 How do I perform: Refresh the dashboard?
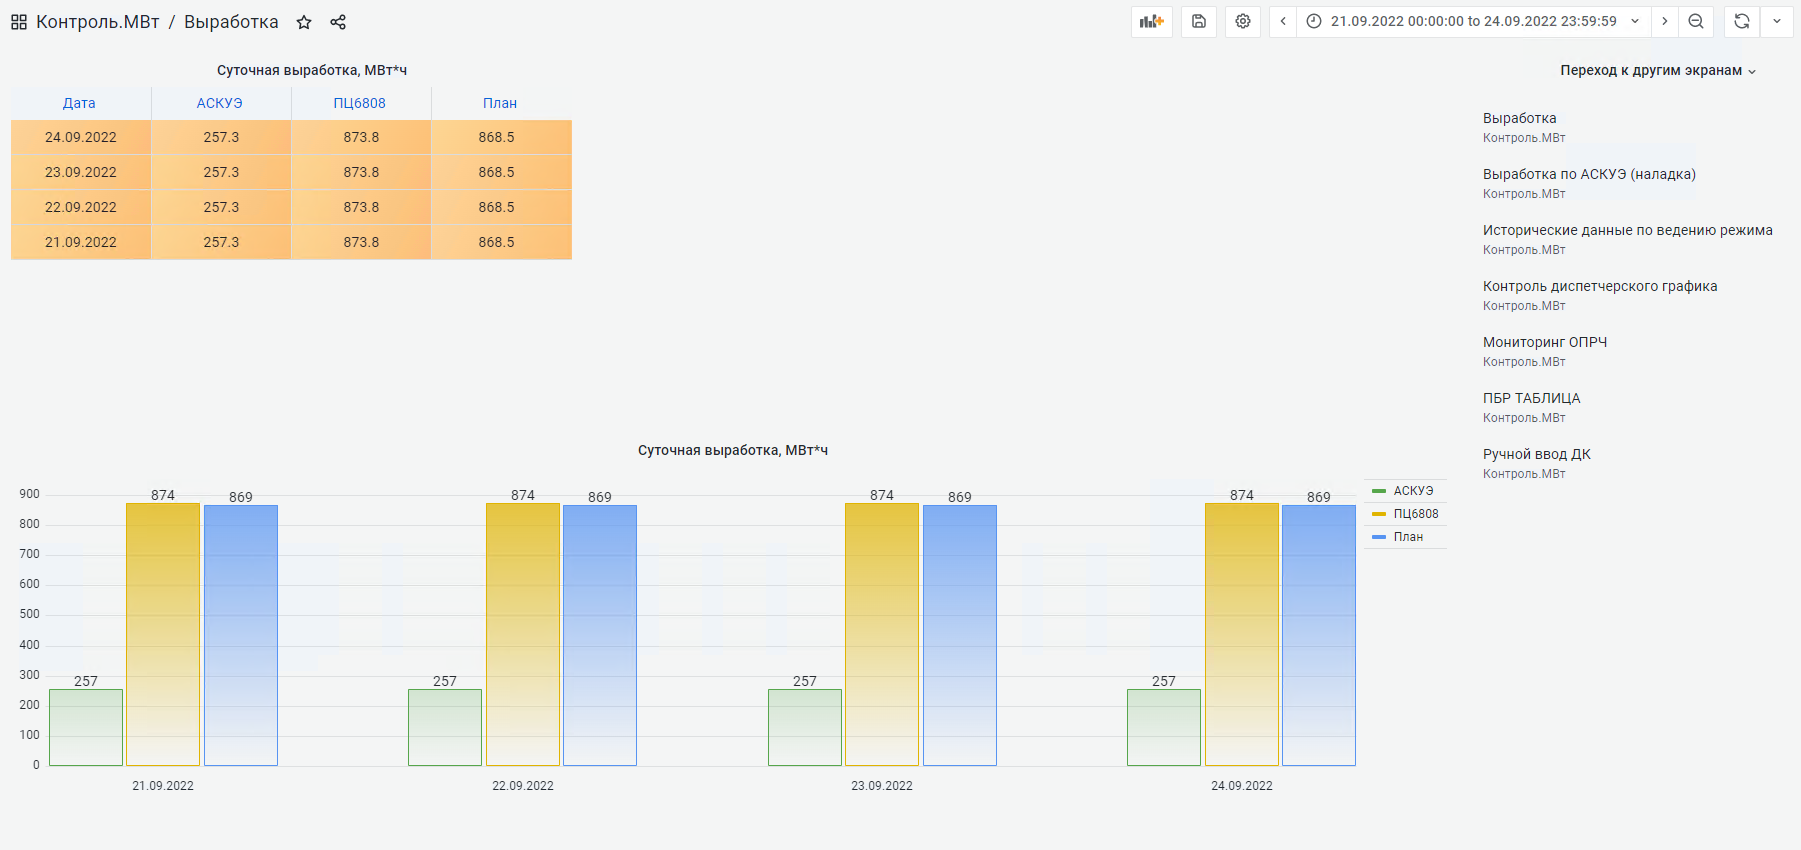[1742, 21]
